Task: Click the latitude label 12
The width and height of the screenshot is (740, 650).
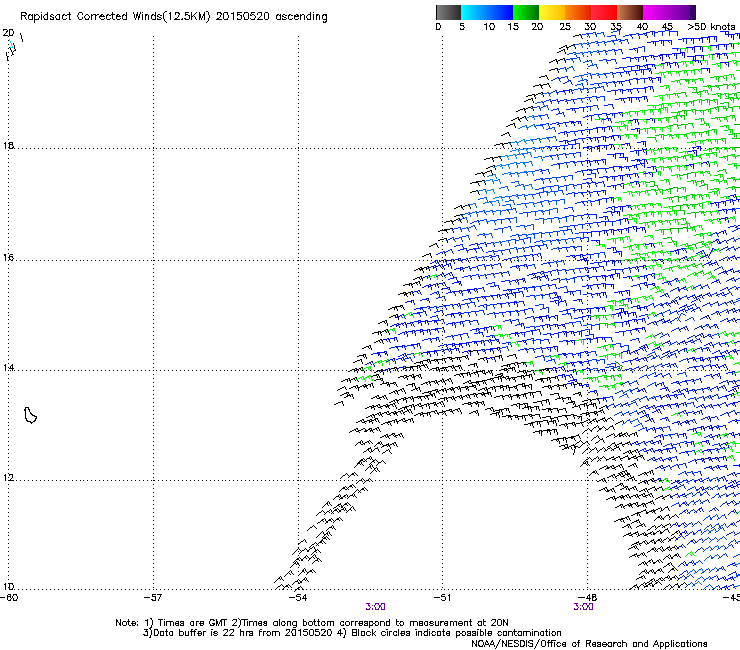Action: [x=8, y=477]
